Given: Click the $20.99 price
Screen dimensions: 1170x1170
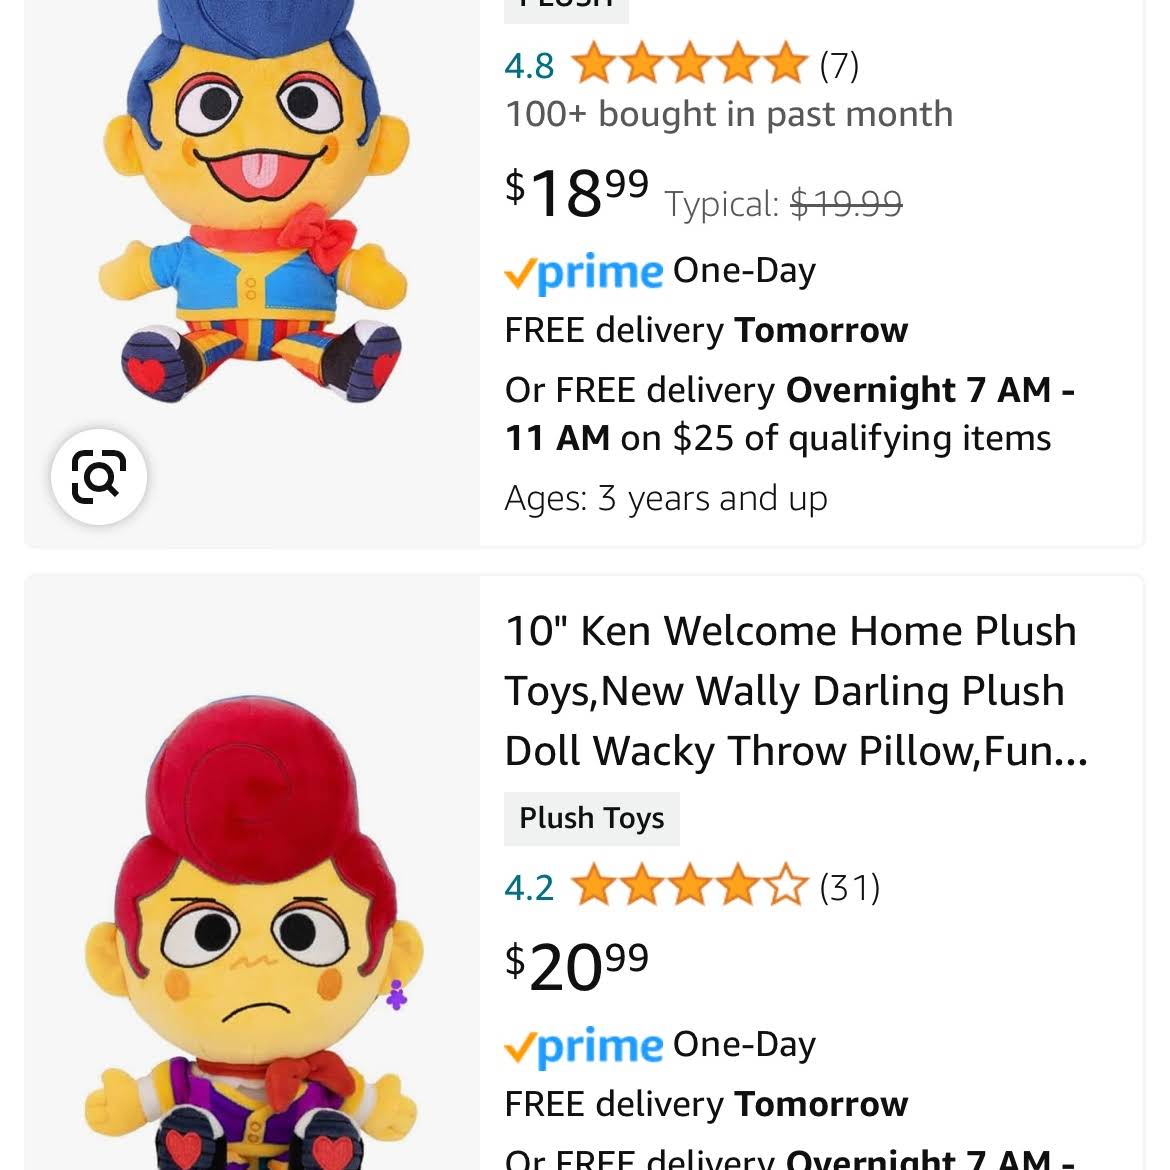Looking at the screenshot, I should pos(577,966).
